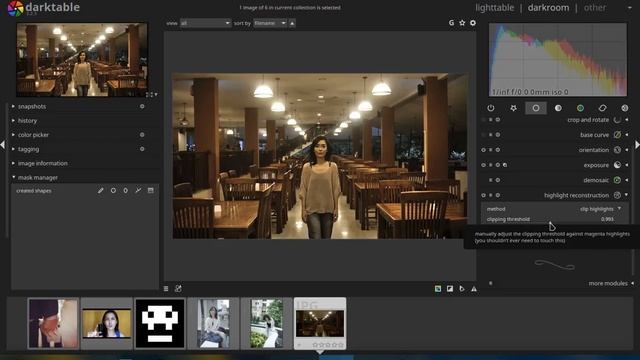Select the brush shape tool in mask manager
The height and width of the screenshot is (360, 640).
click(x=100, y=191)
